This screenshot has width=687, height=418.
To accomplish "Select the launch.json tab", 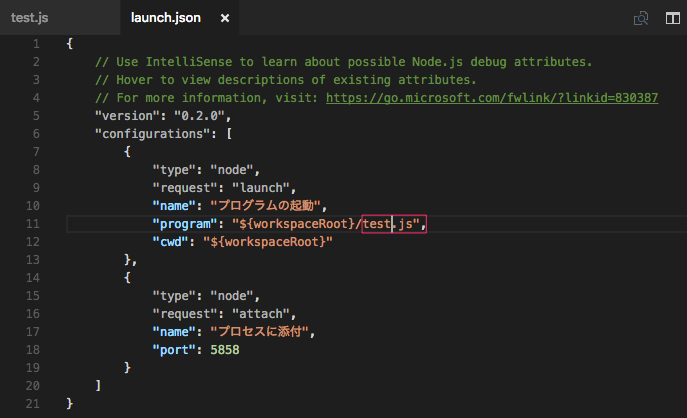I will (166, 18).
